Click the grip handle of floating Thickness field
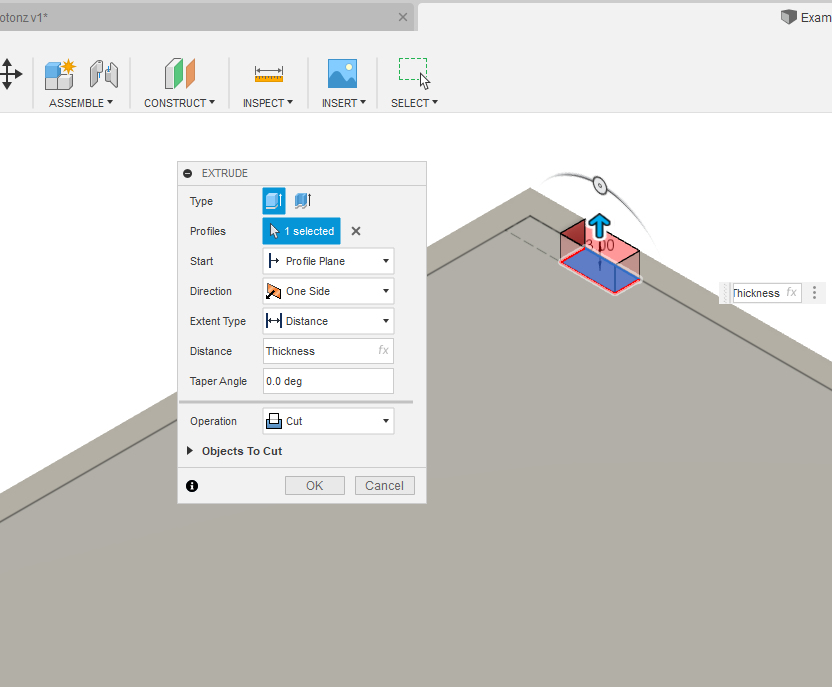Image resolution: width=832 pixels, height=687 pixels. click(725, 293)
